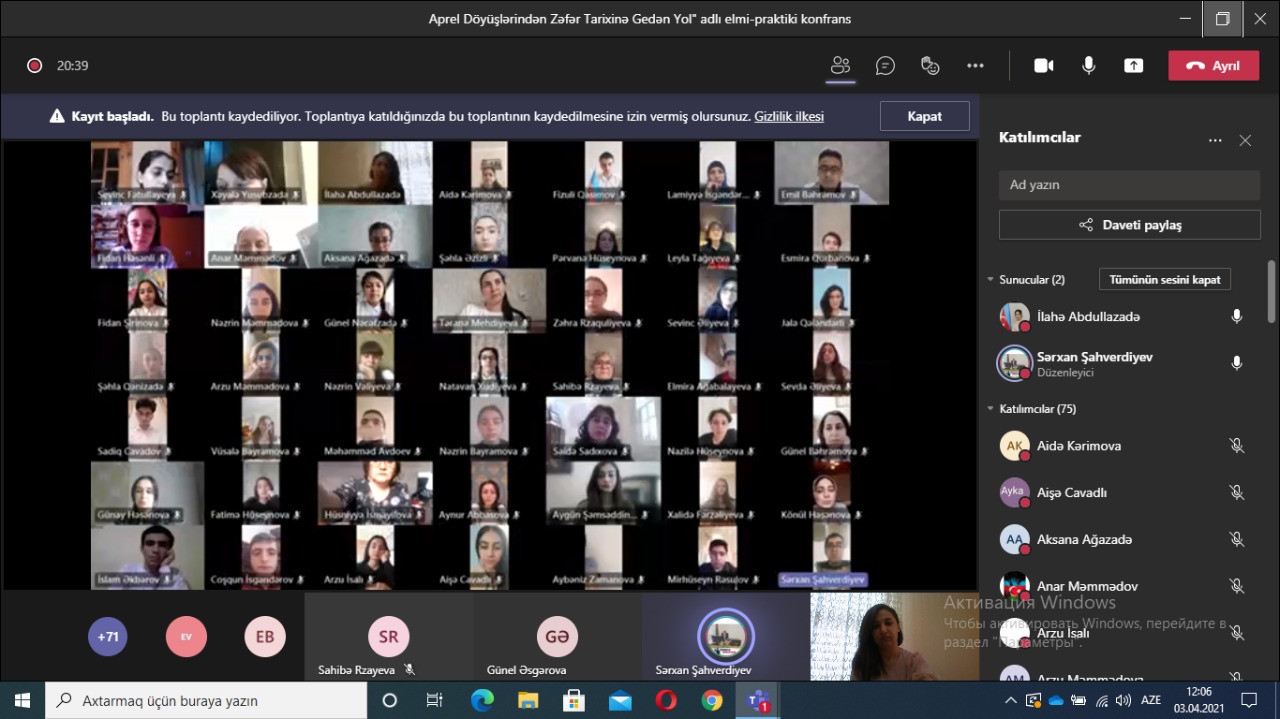This screenshot has height=719, width=1280.
Task: Open Microsoft Store from taskbar
Action: [x=574, y=700]
